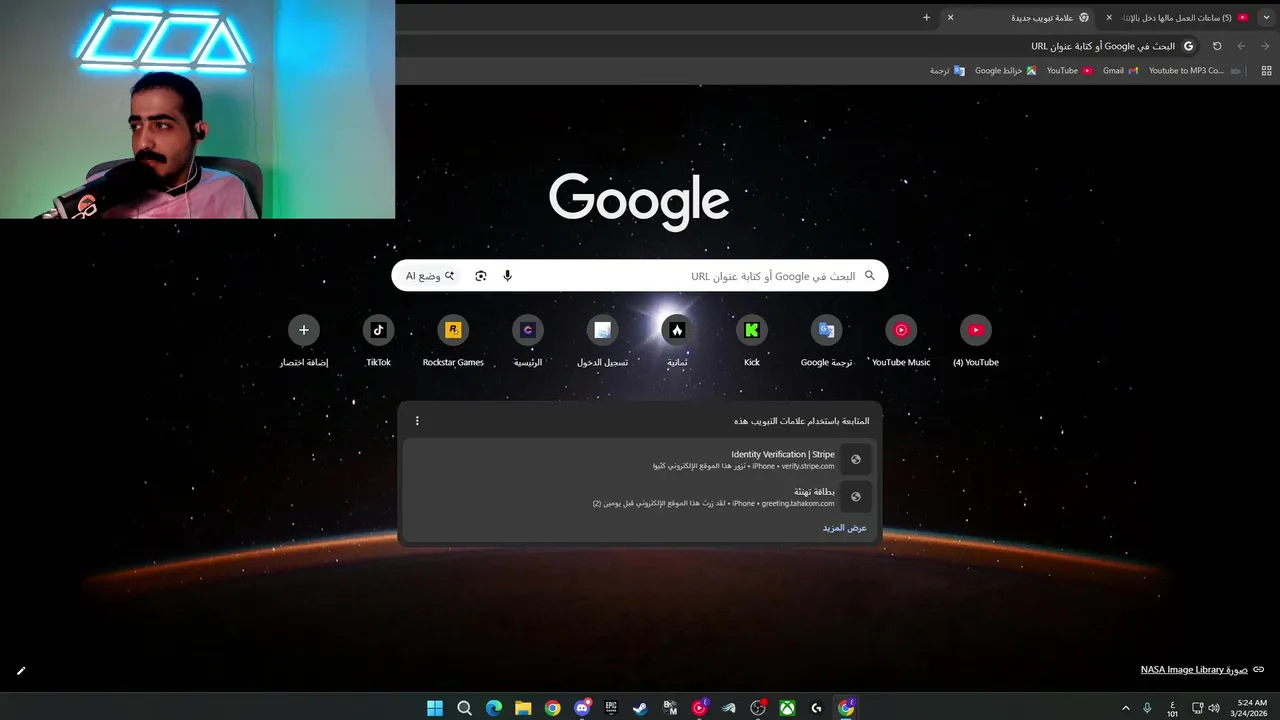Open the apps grid in bookmarks bar

1266,71
